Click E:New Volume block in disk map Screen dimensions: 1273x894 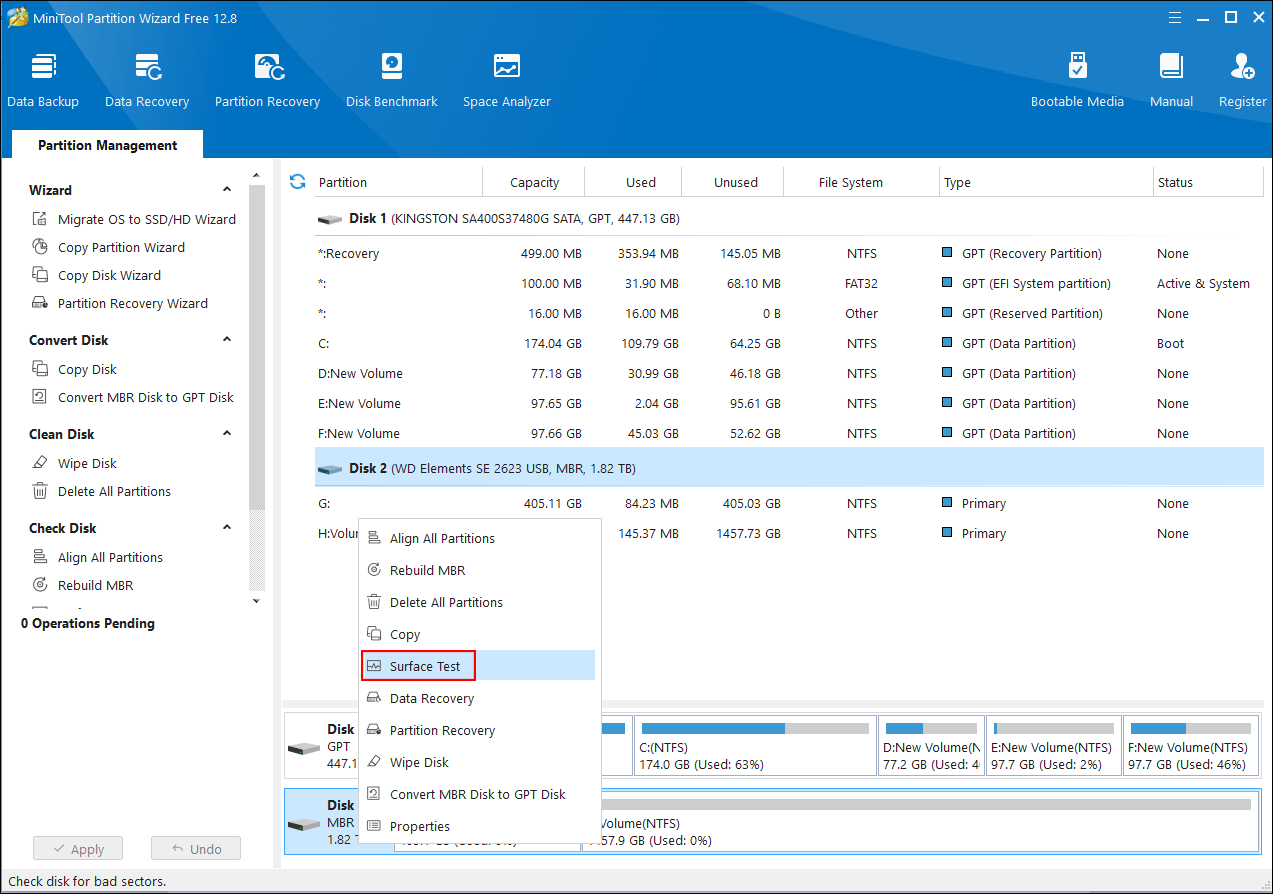click(1053, 745)
